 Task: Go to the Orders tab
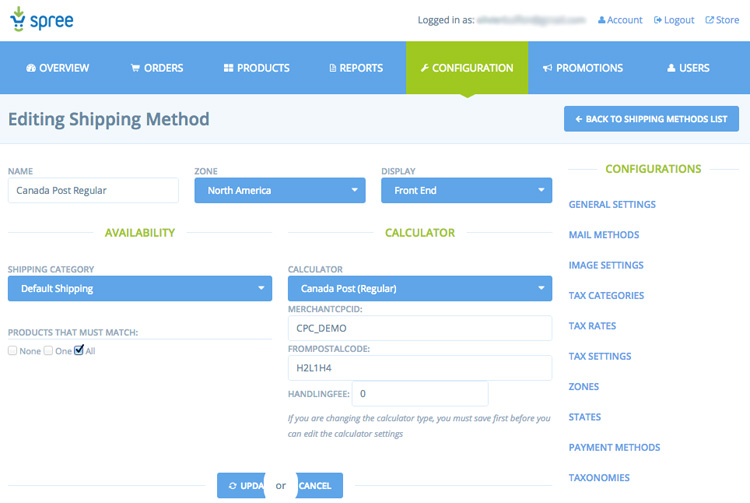(157, 68)
